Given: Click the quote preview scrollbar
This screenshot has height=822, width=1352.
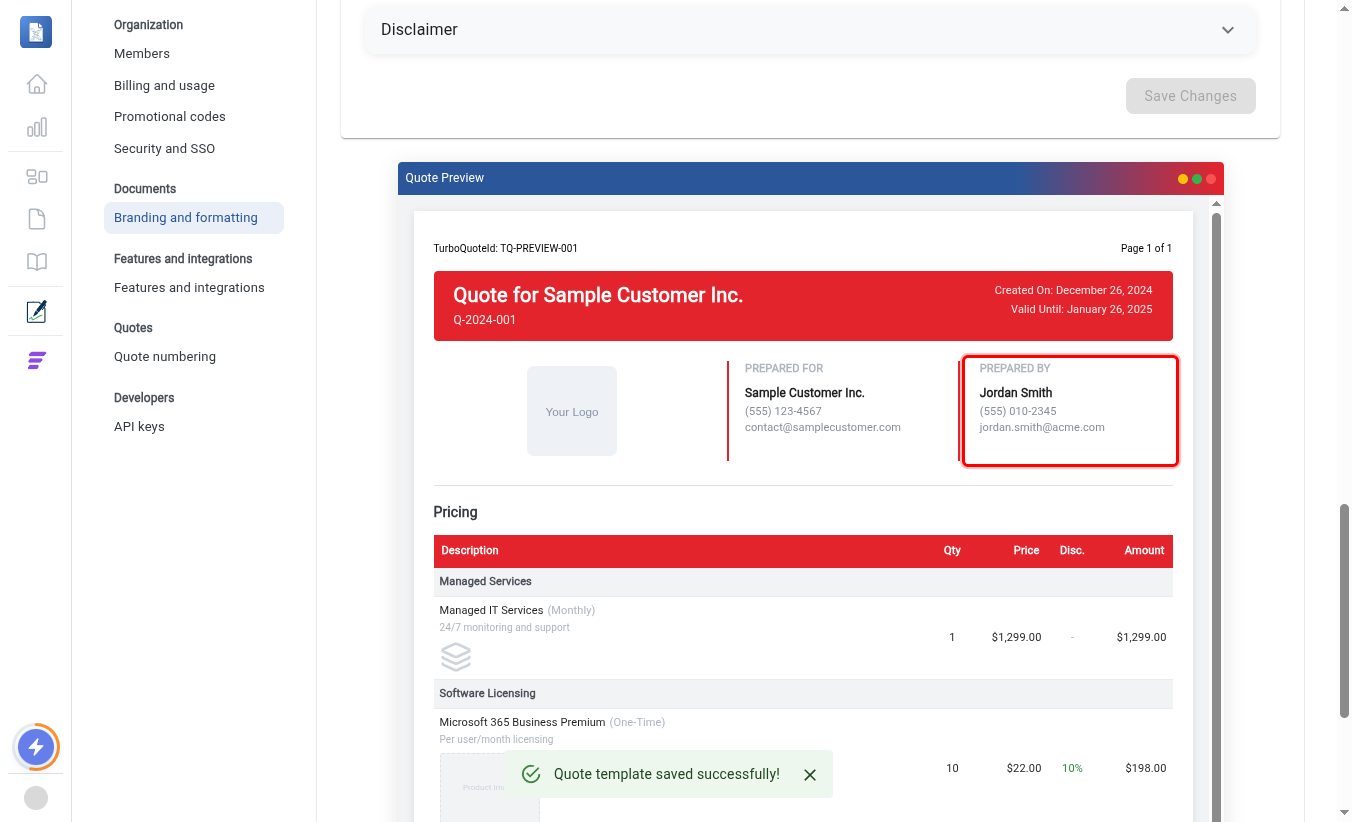Looking at the screenshot, I should click(1216, 515).
